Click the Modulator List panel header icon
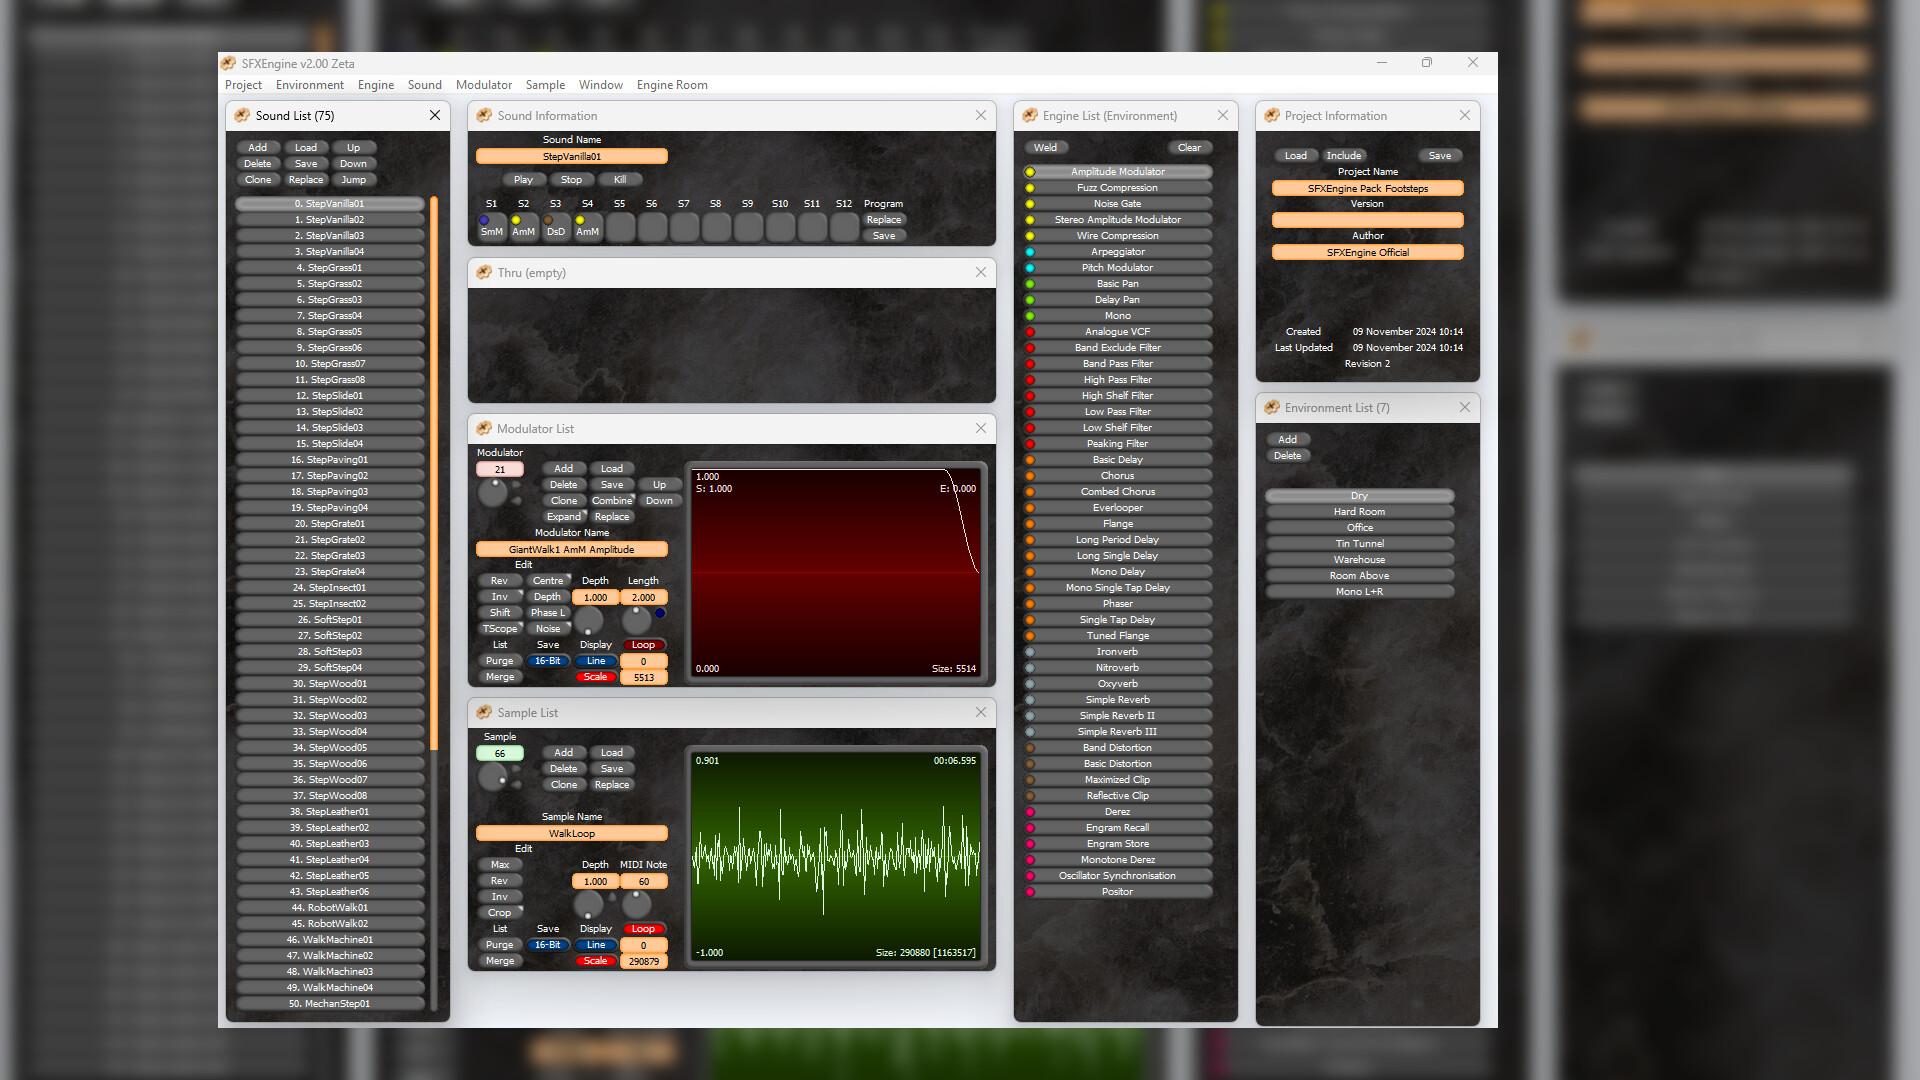 click(x=484, y=428)
